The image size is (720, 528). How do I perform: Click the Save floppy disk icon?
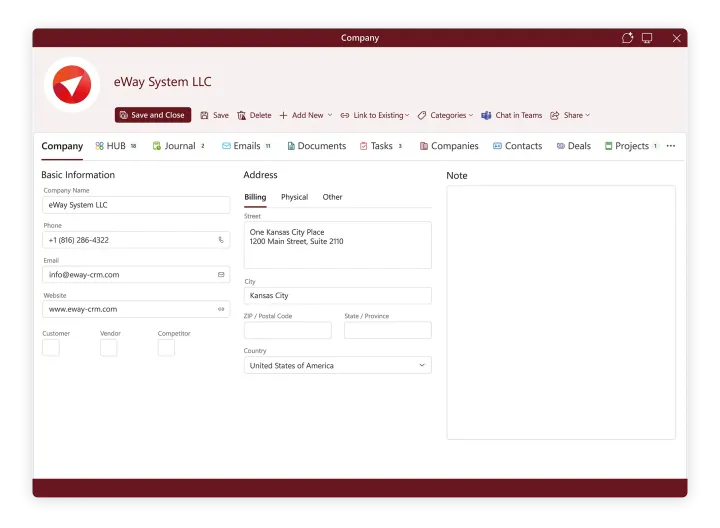(204, 115)
